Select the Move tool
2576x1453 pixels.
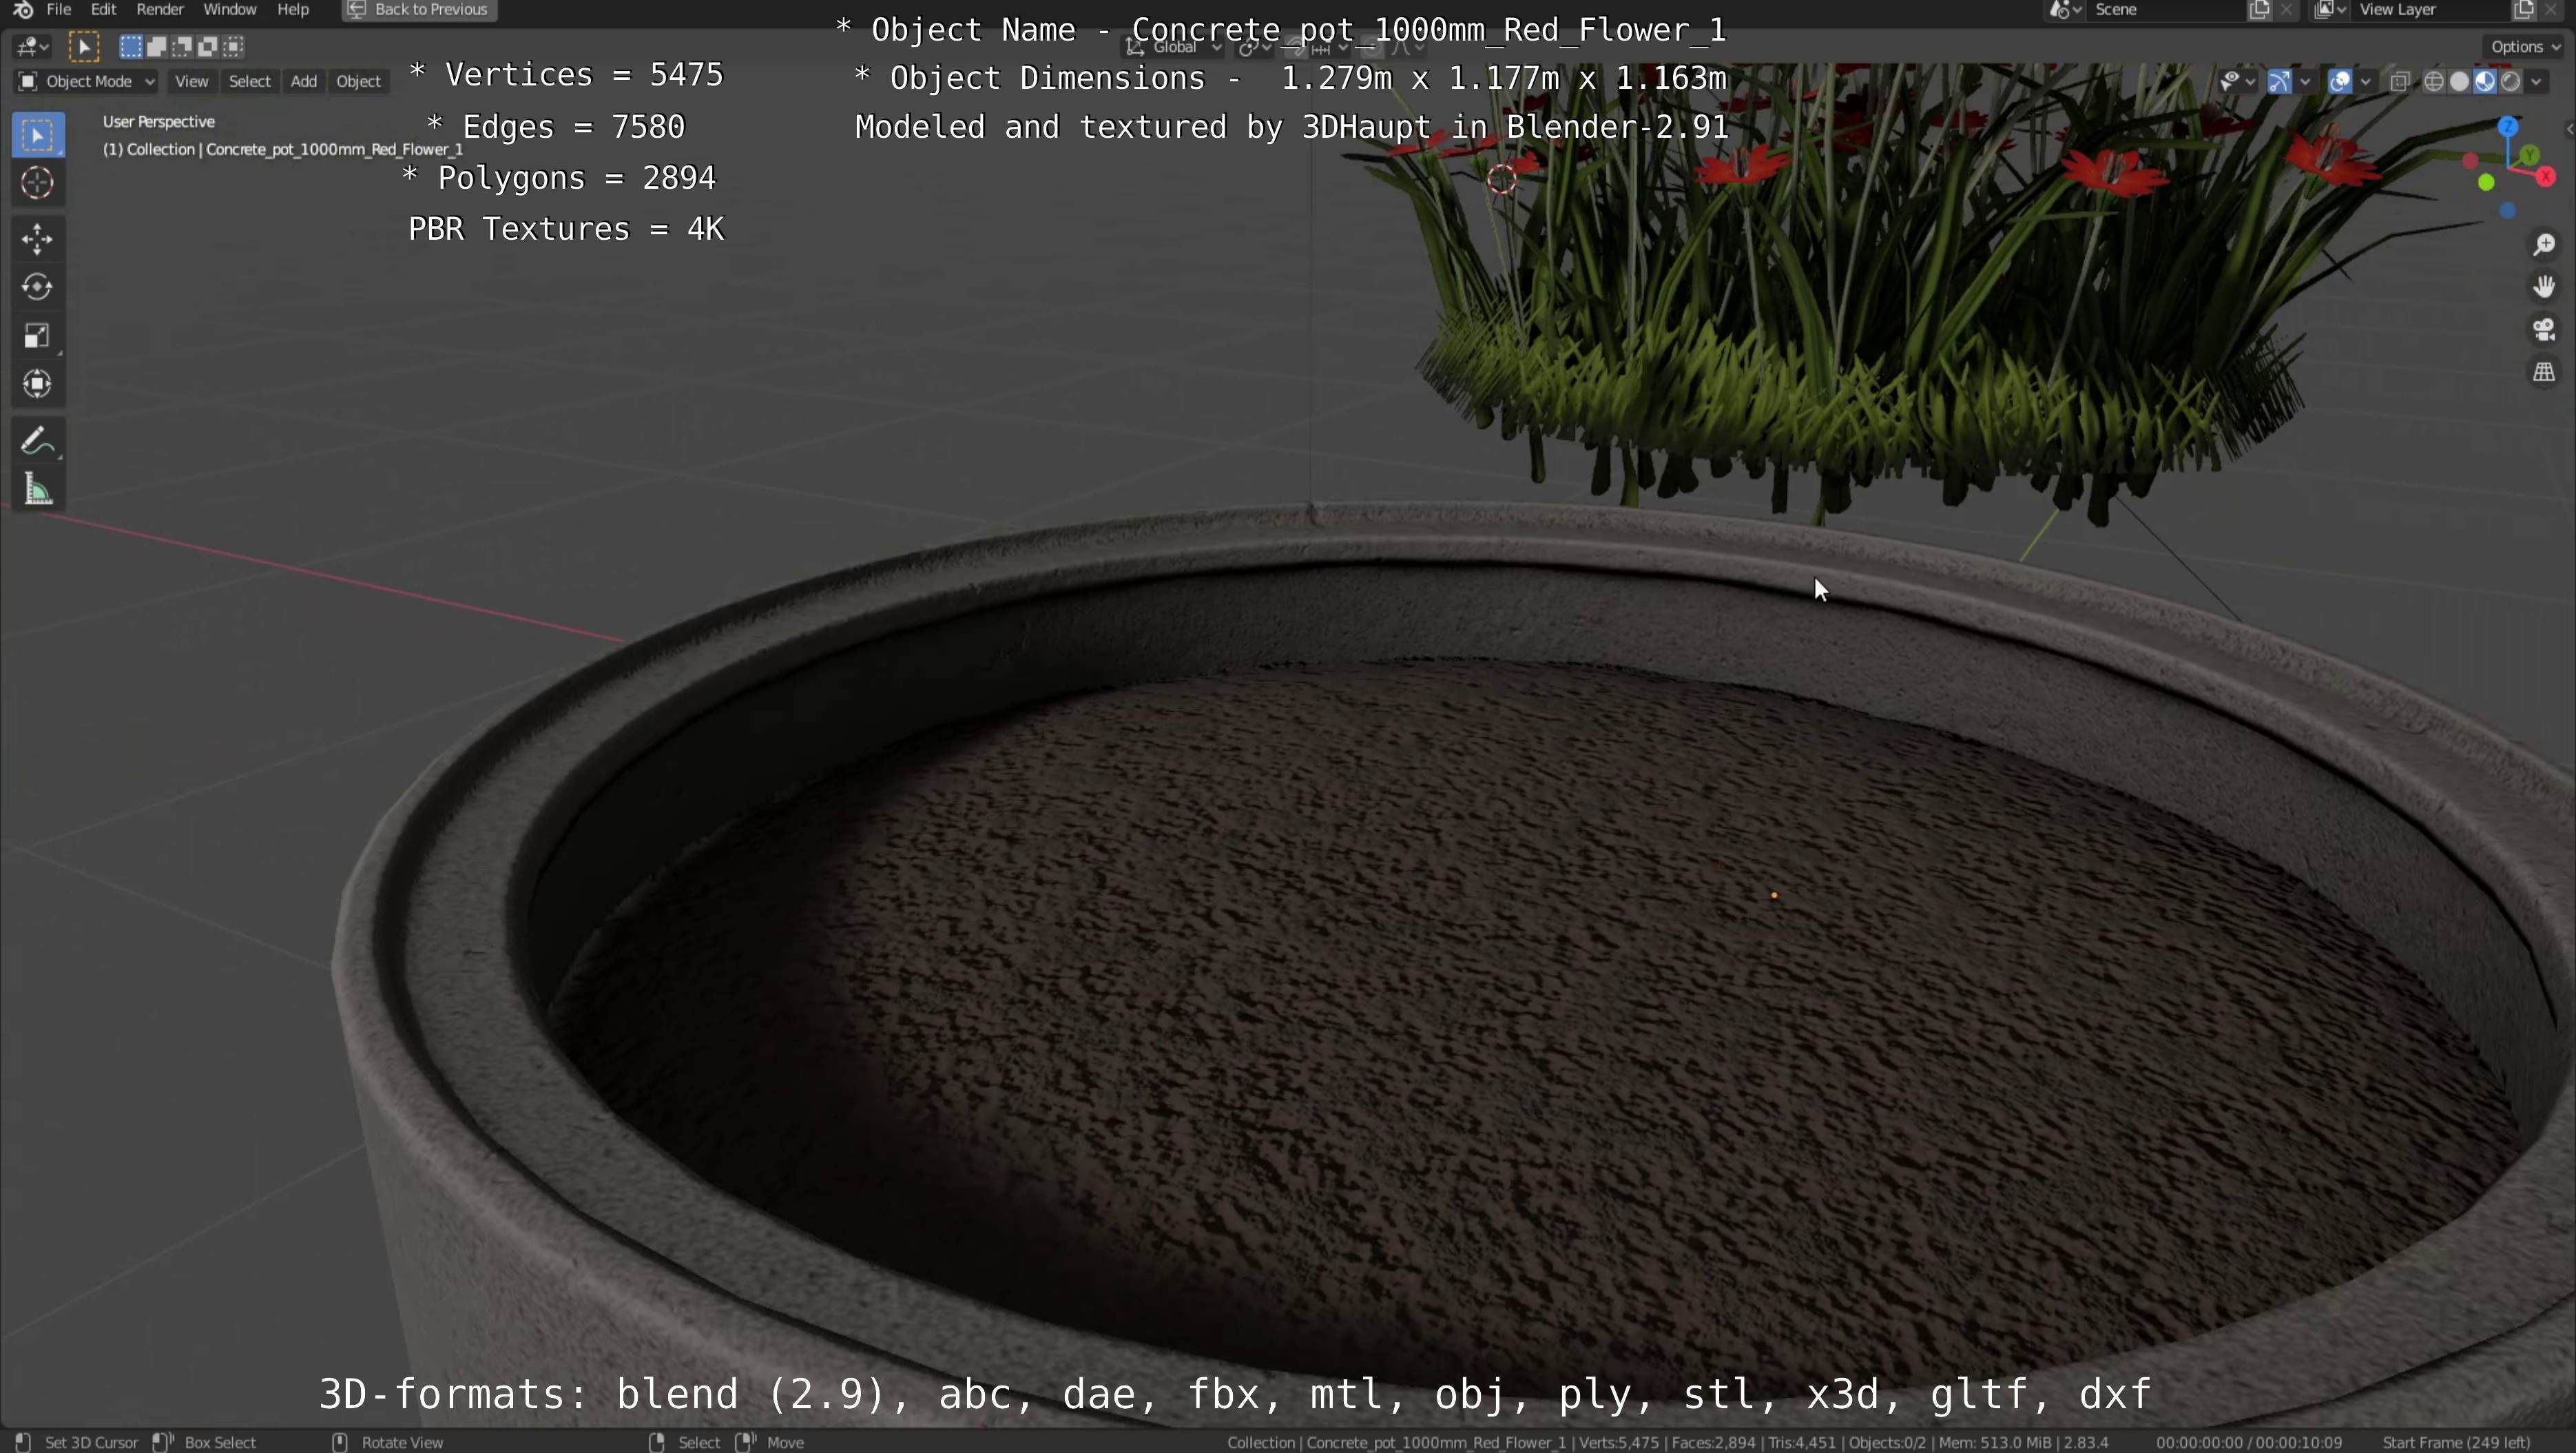click(x=38, y=239)
